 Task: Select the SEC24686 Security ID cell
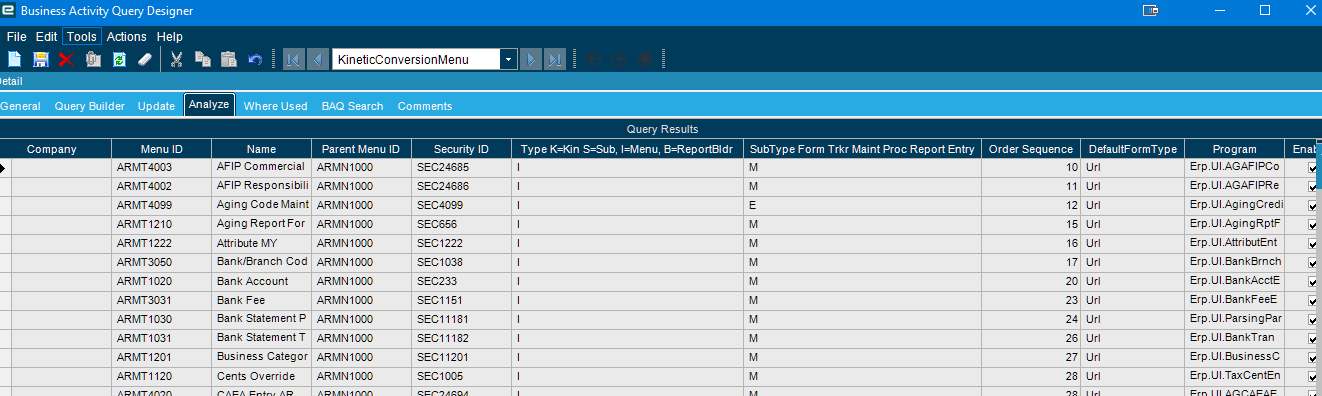461,187
